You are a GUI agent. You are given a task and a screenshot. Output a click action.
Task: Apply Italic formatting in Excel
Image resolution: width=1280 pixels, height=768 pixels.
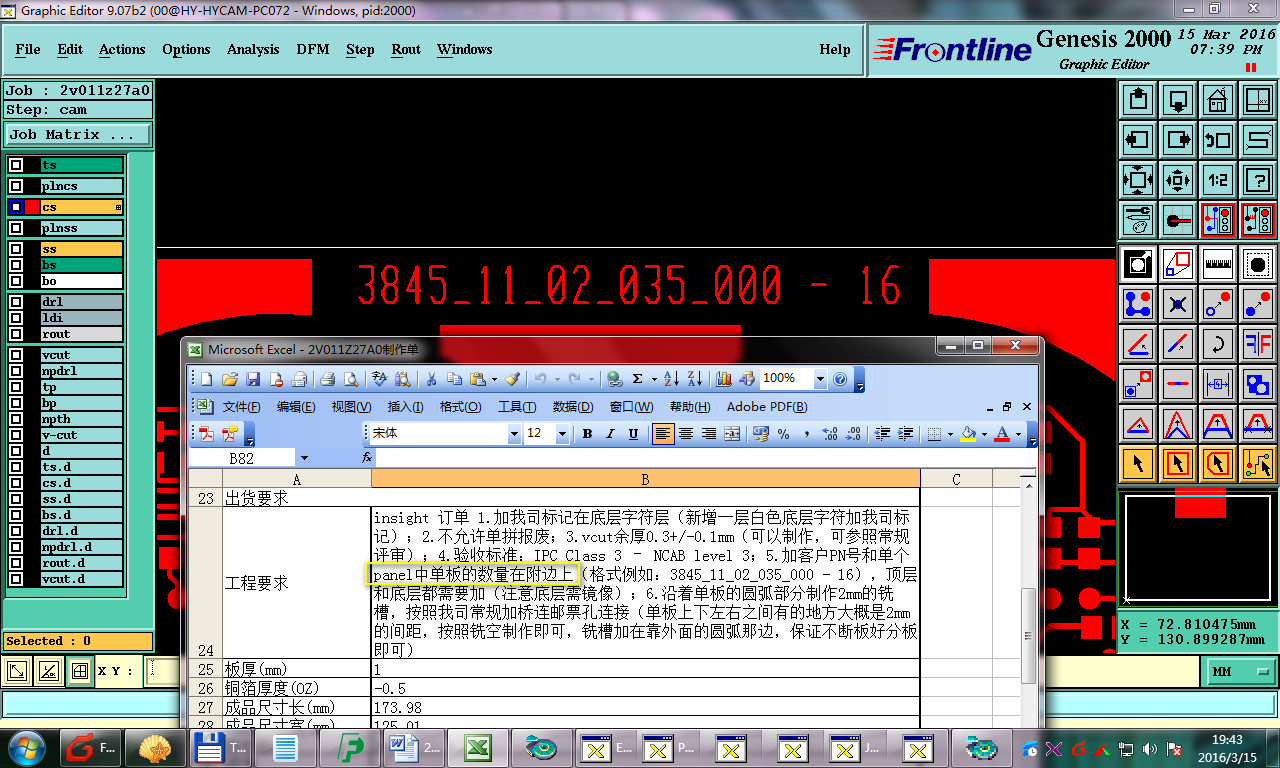tap(610, 433)
